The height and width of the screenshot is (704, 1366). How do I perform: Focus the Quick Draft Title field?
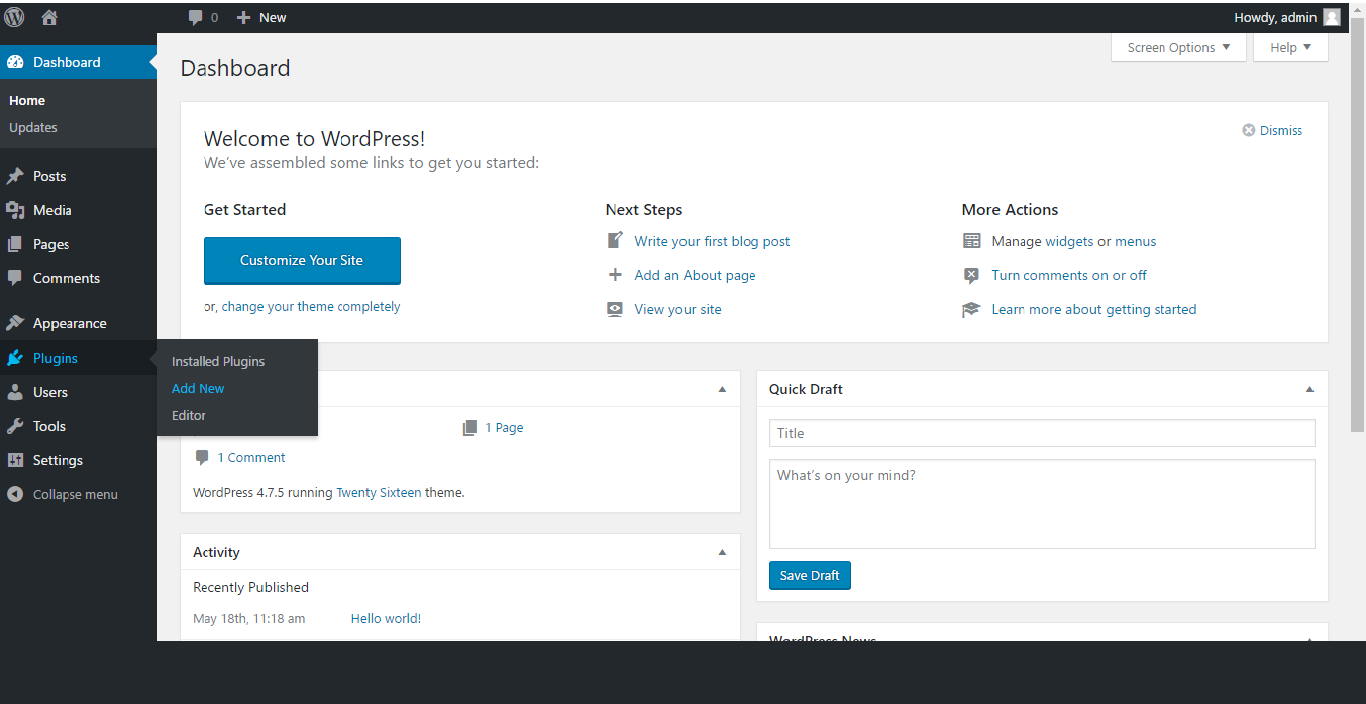(x=1042, y=433)
